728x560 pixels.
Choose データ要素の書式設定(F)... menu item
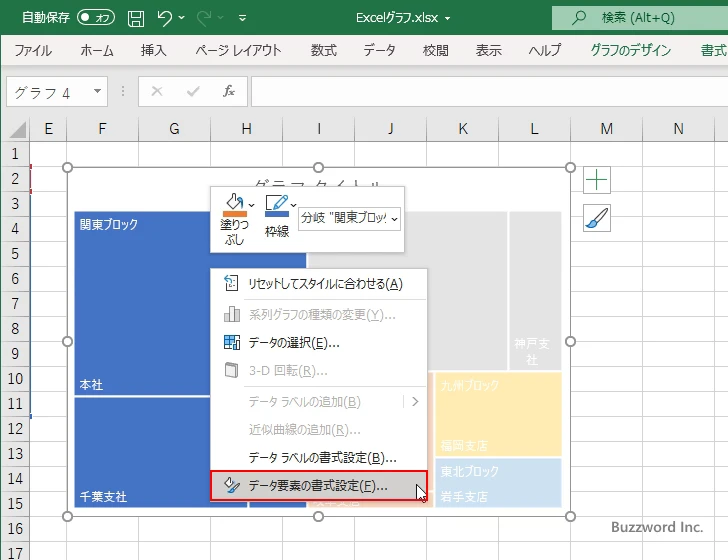(318, 486)
